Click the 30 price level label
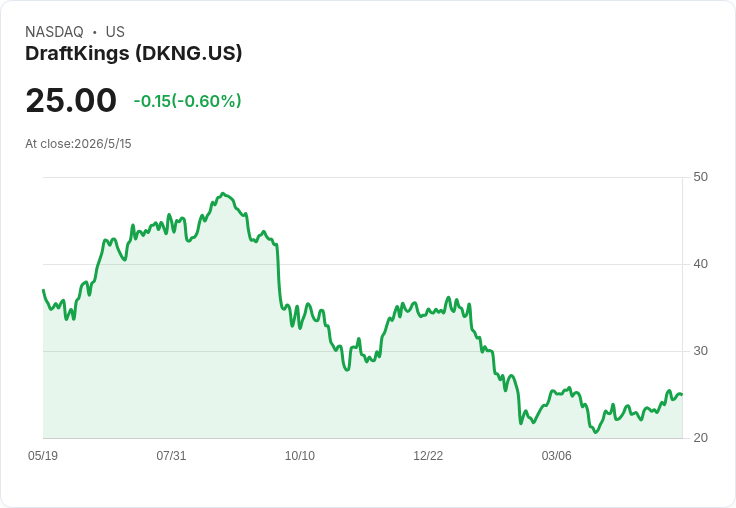Viewport: 736px width, 508px height. (x=700, y=351)
